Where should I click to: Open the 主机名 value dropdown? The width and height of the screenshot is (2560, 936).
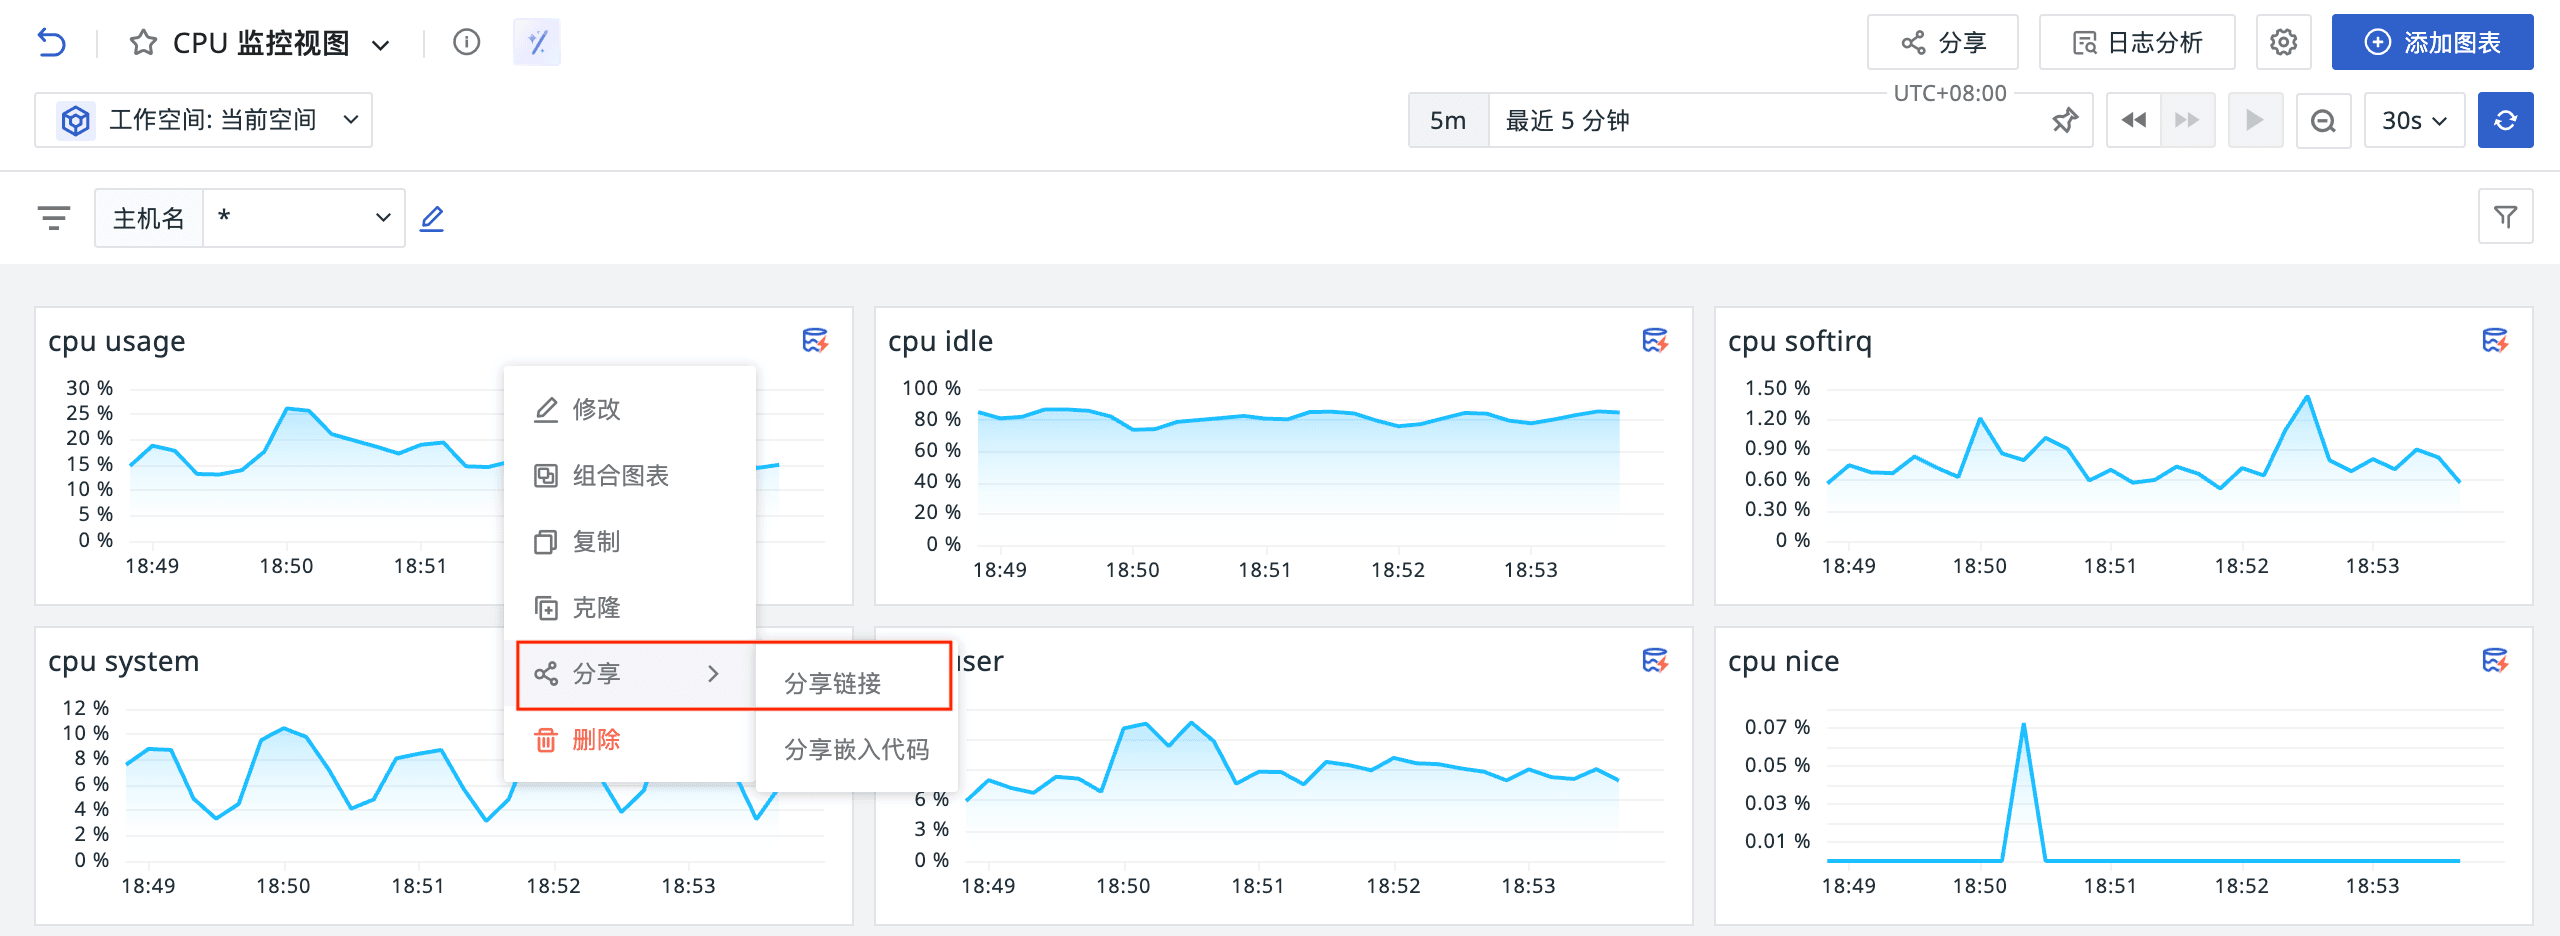[304, 218]
